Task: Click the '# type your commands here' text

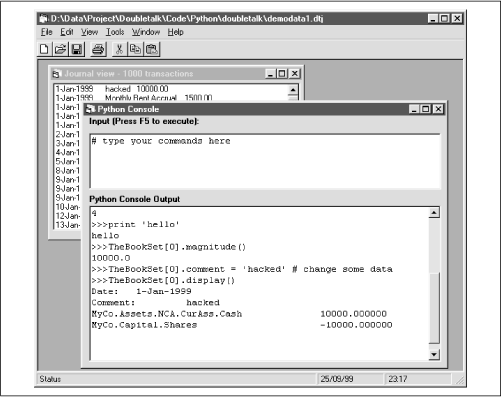Action: 161,141
